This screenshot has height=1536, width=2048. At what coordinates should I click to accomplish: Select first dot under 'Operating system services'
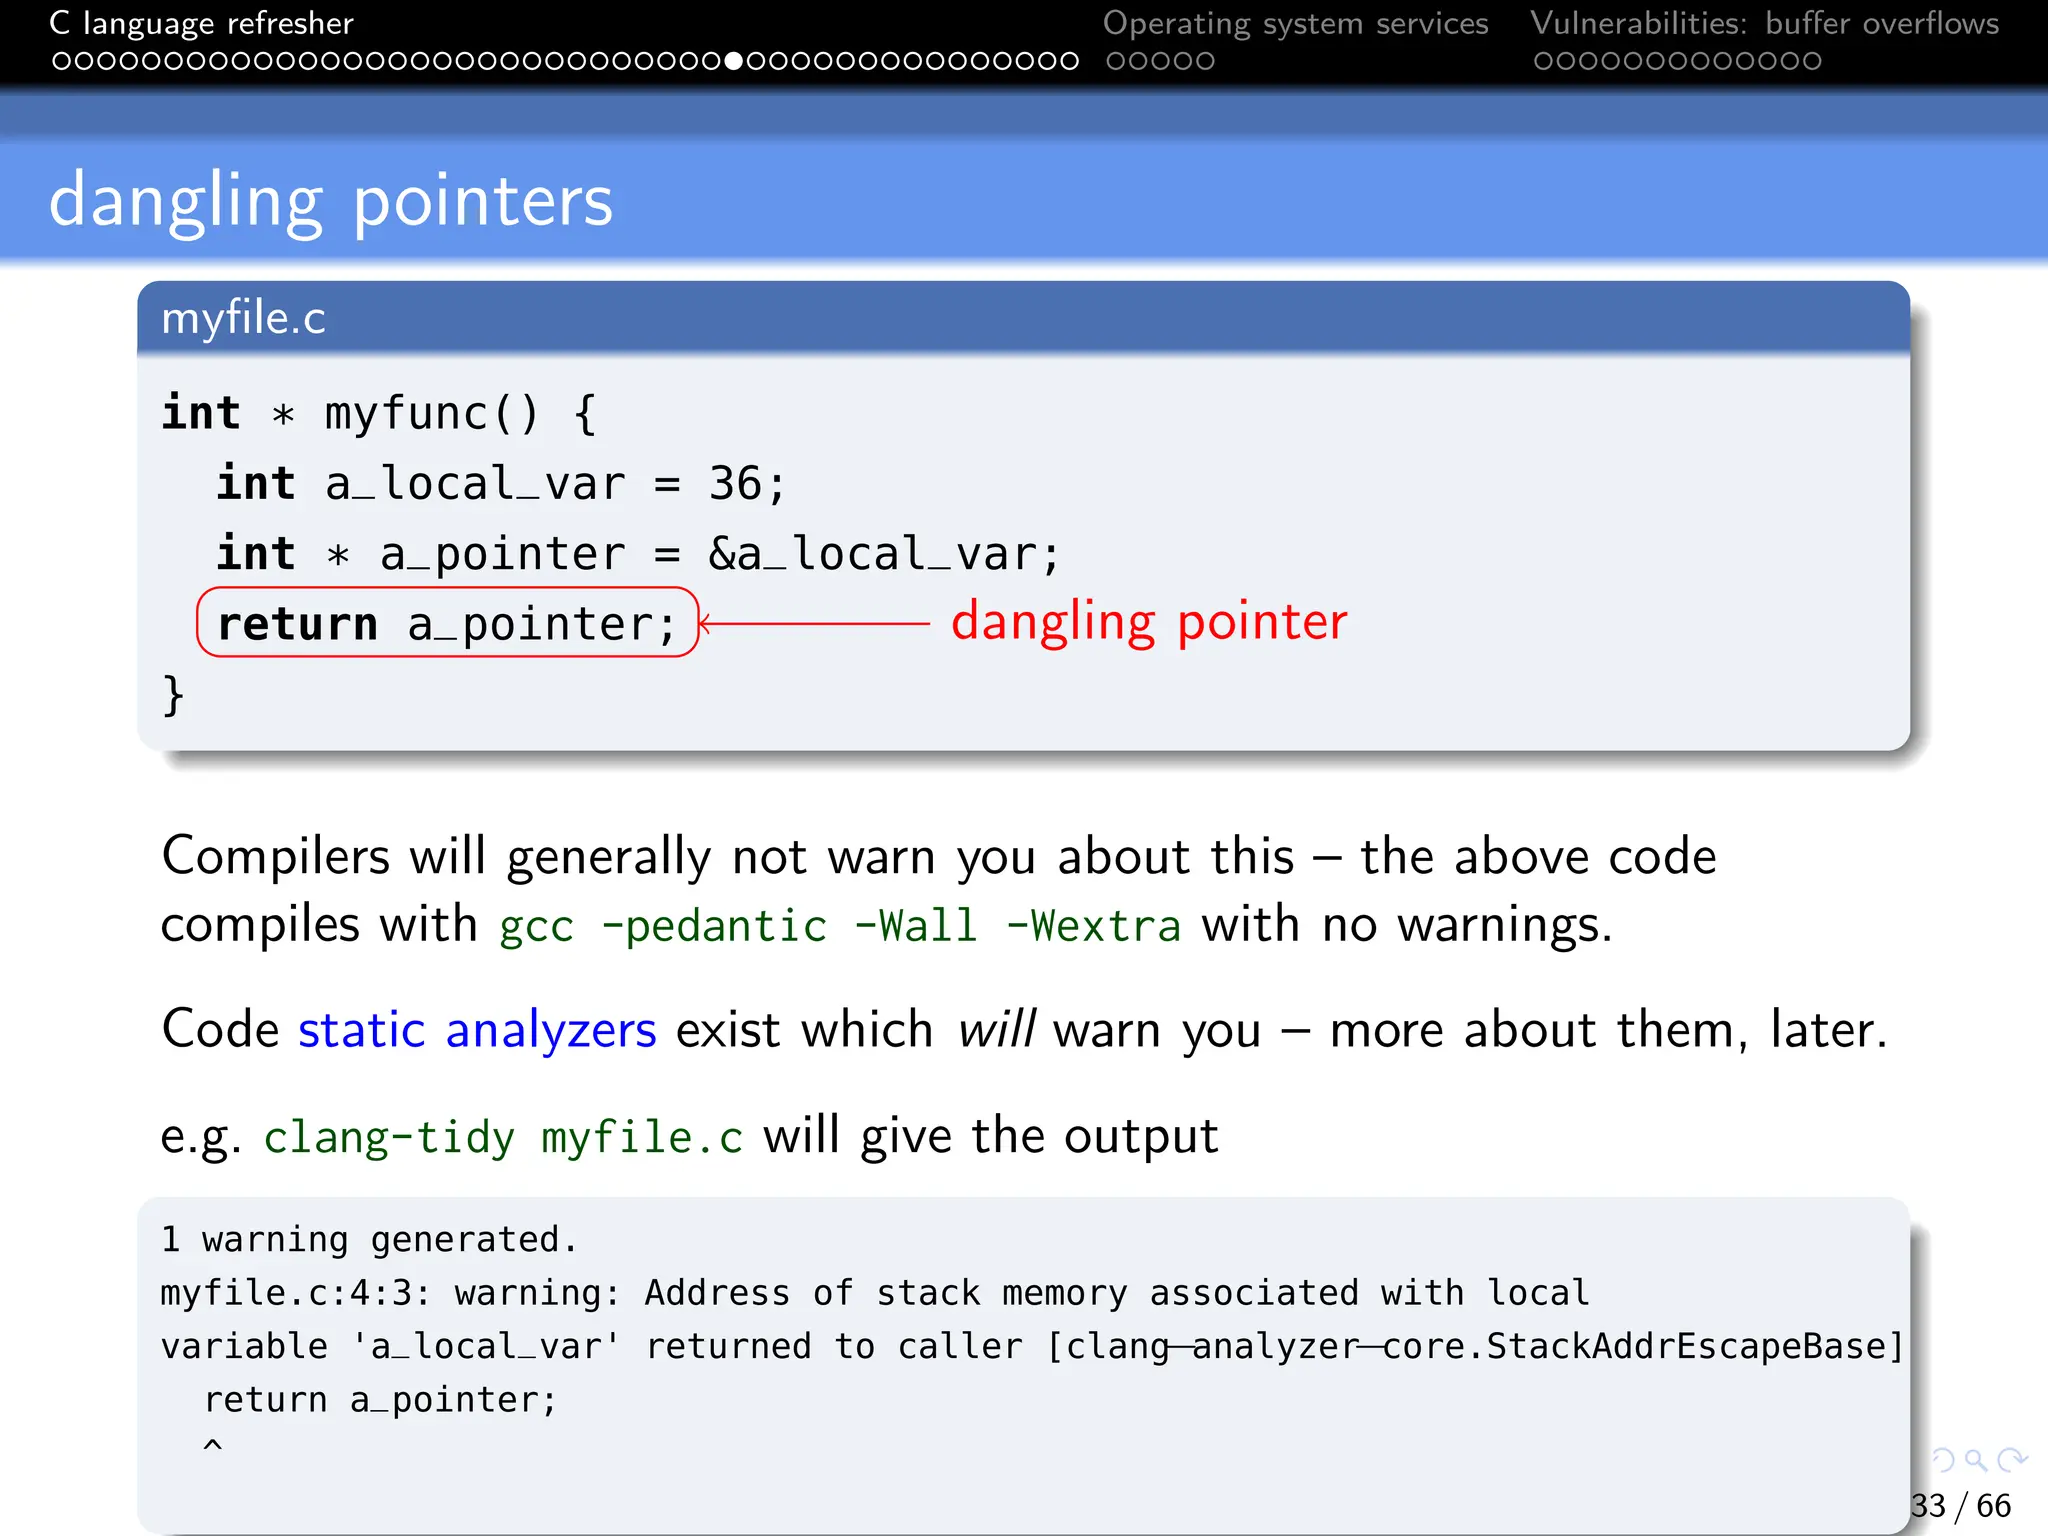(x=1116, y=61)
